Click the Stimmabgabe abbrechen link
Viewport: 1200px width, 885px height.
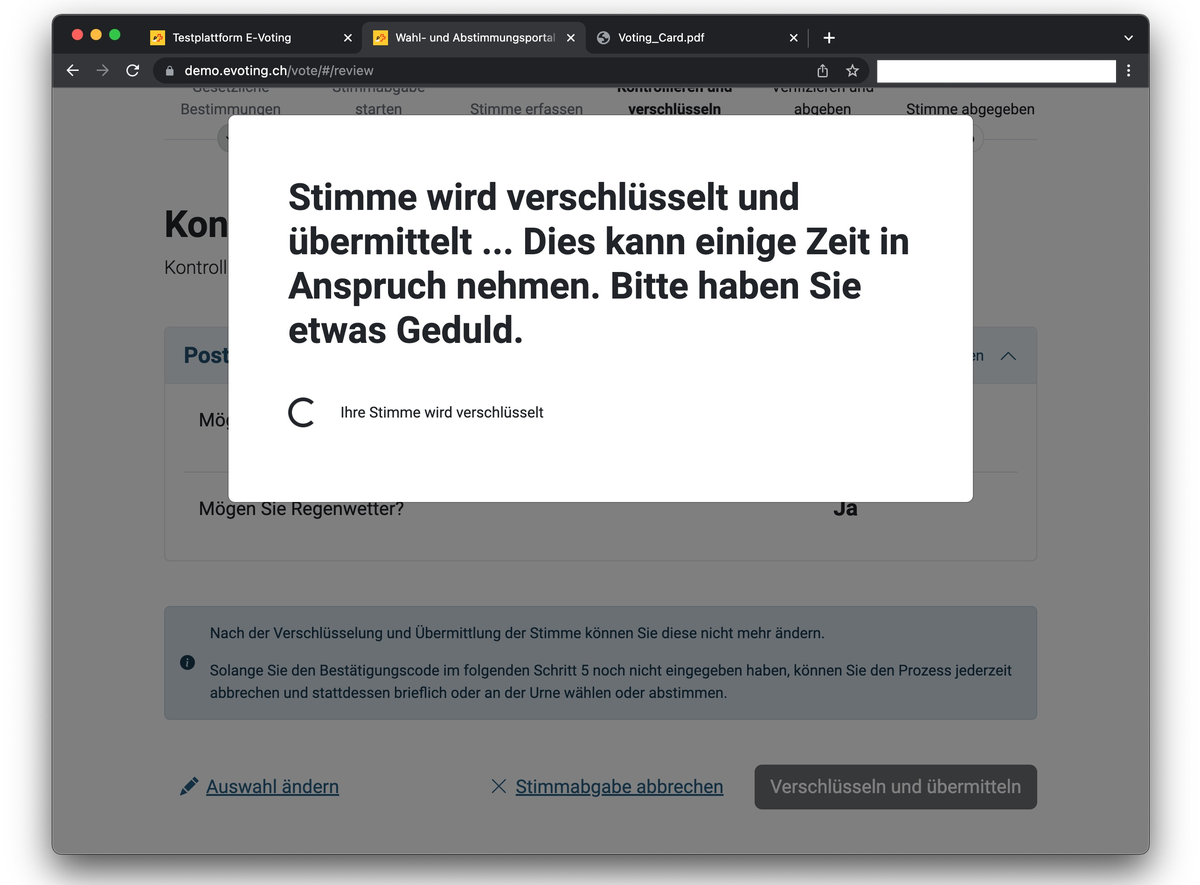(619, 787)
